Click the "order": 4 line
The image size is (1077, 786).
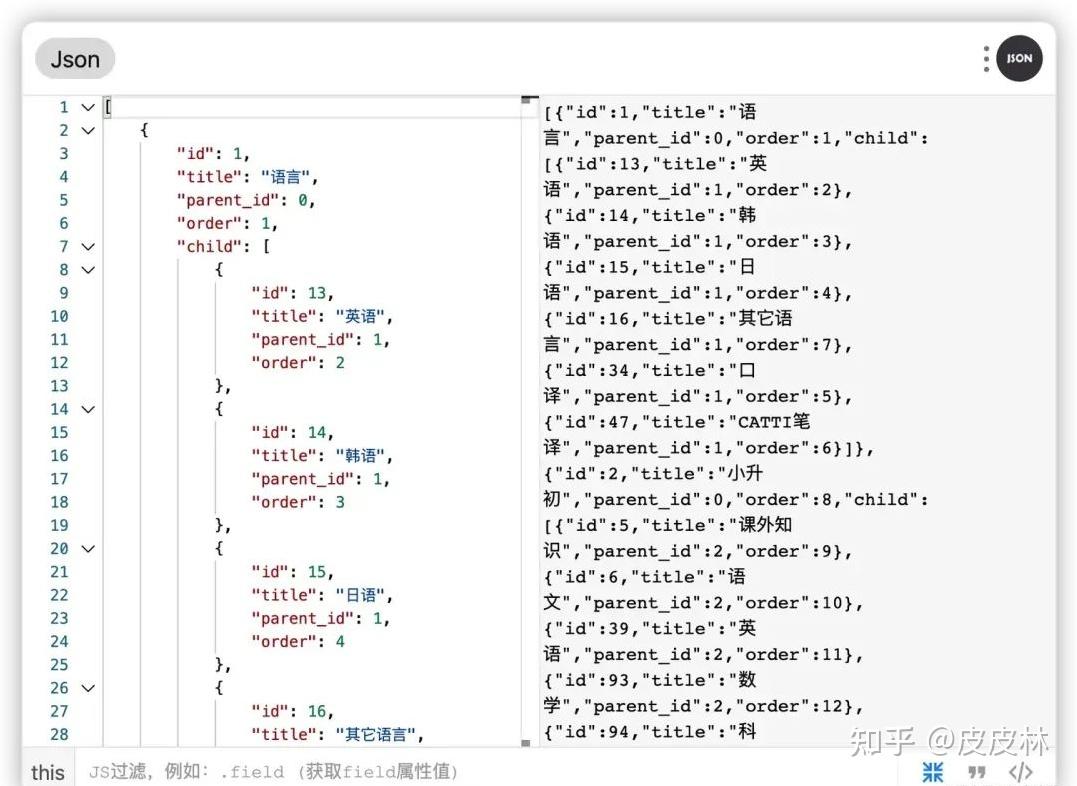click(298, 642)
